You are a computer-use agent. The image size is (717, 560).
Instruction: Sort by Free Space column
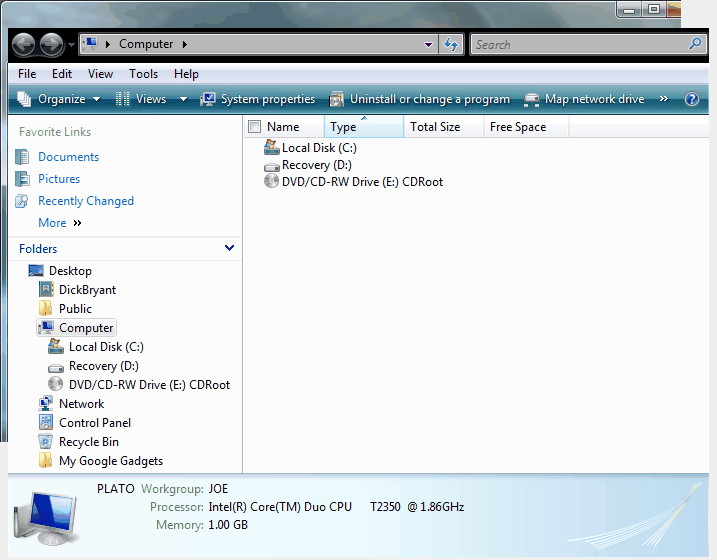click(526, 127)
